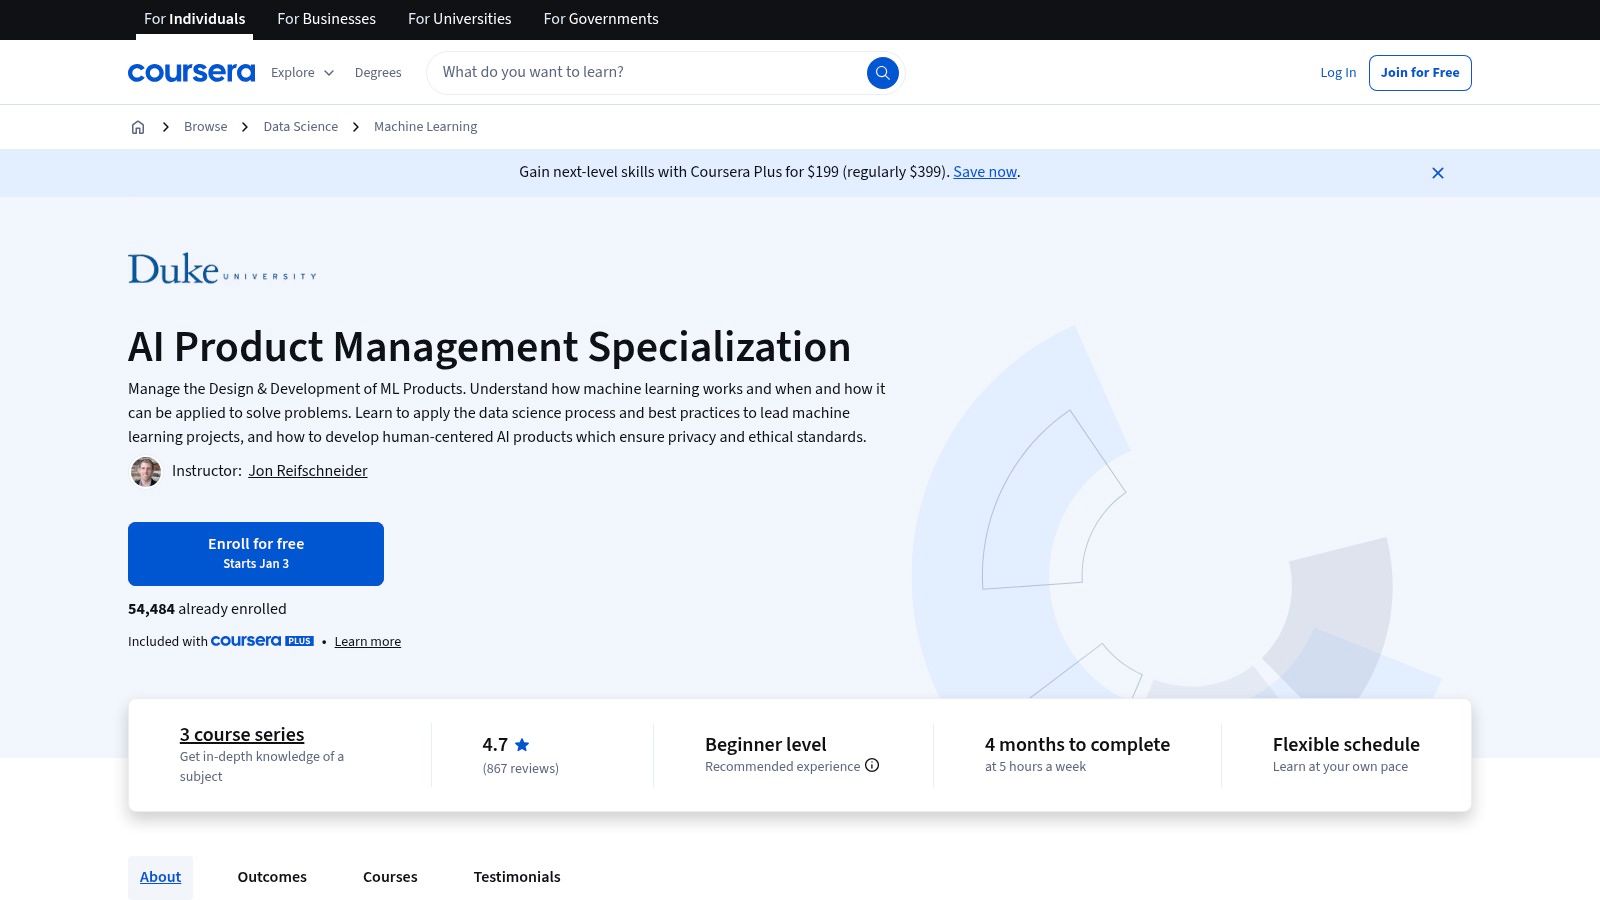1600x900 pixels.
Task: Open Jon Reifschneider instructor link
Action: click(308, 471)
